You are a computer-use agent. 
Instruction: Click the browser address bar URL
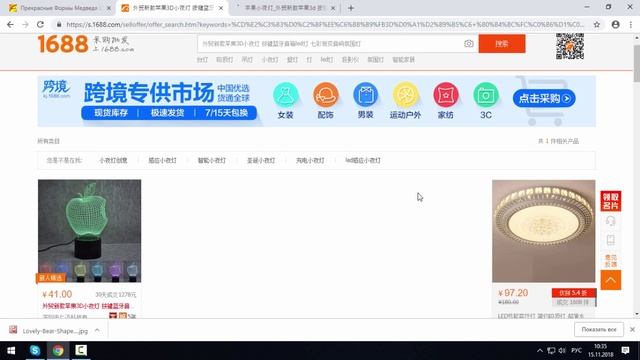point(324,24)
